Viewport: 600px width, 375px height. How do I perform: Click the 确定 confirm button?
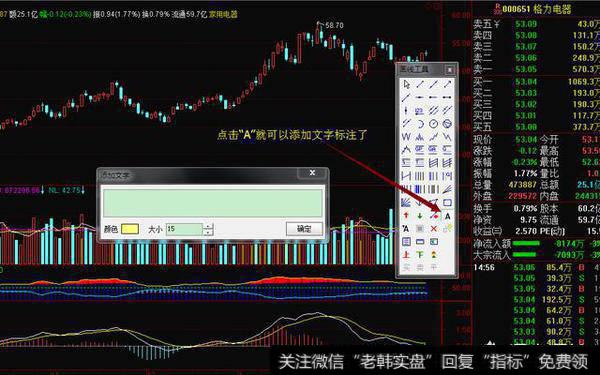point(305,229)
